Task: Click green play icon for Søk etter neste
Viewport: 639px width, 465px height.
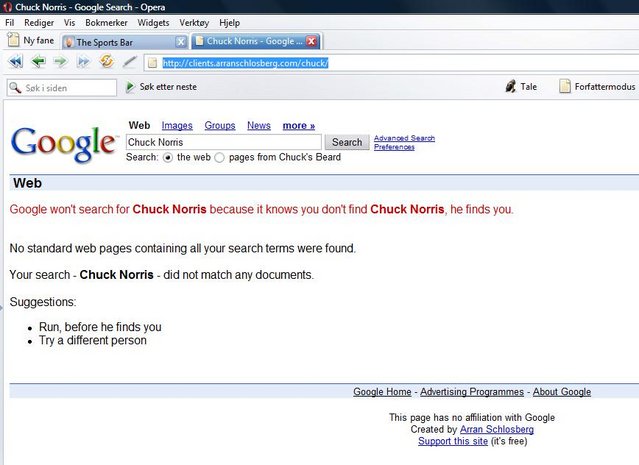Action: tap(130, 86)
